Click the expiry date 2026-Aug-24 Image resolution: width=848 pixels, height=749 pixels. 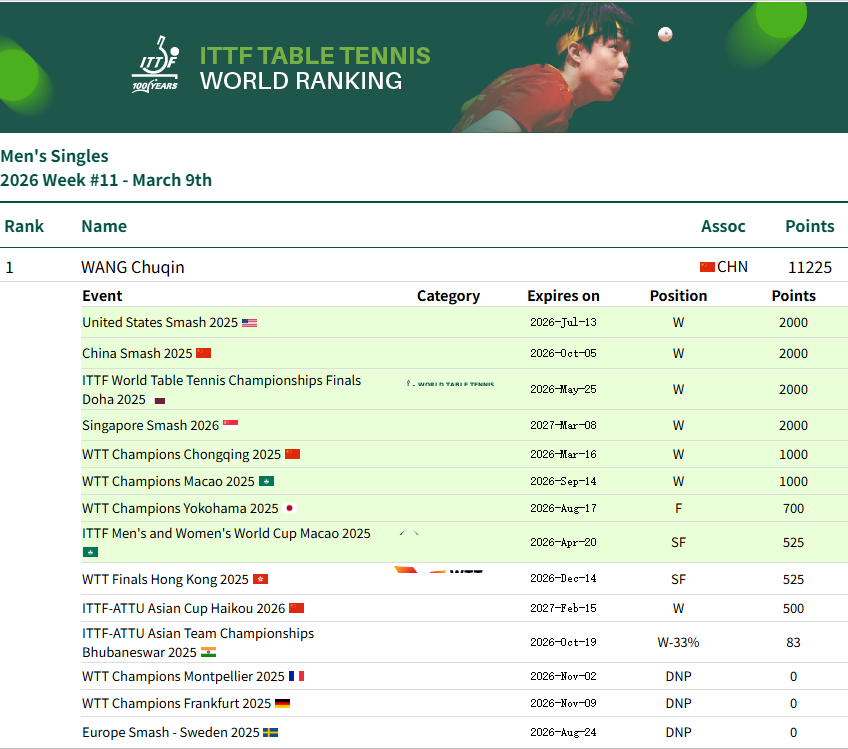click(563, 732)
